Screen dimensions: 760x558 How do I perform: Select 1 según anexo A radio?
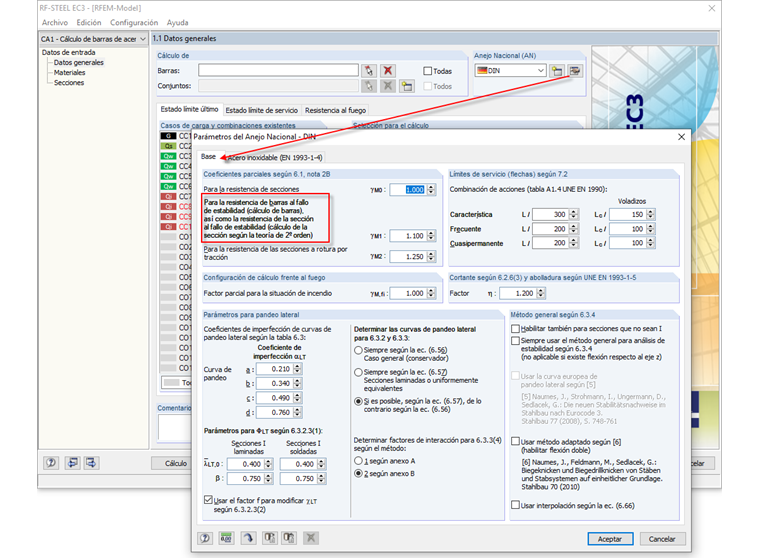[x=358, y=461]
